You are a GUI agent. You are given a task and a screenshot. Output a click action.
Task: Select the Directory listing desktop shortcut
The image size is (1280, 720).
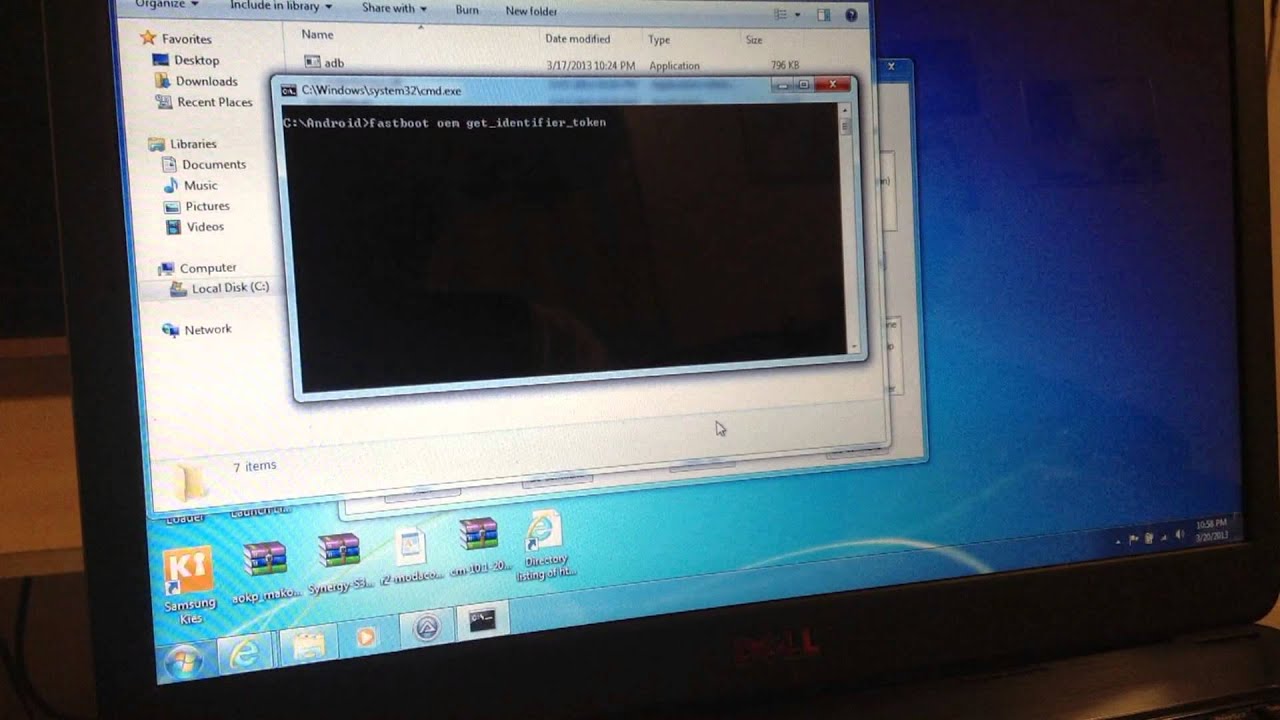pos(545,546)
